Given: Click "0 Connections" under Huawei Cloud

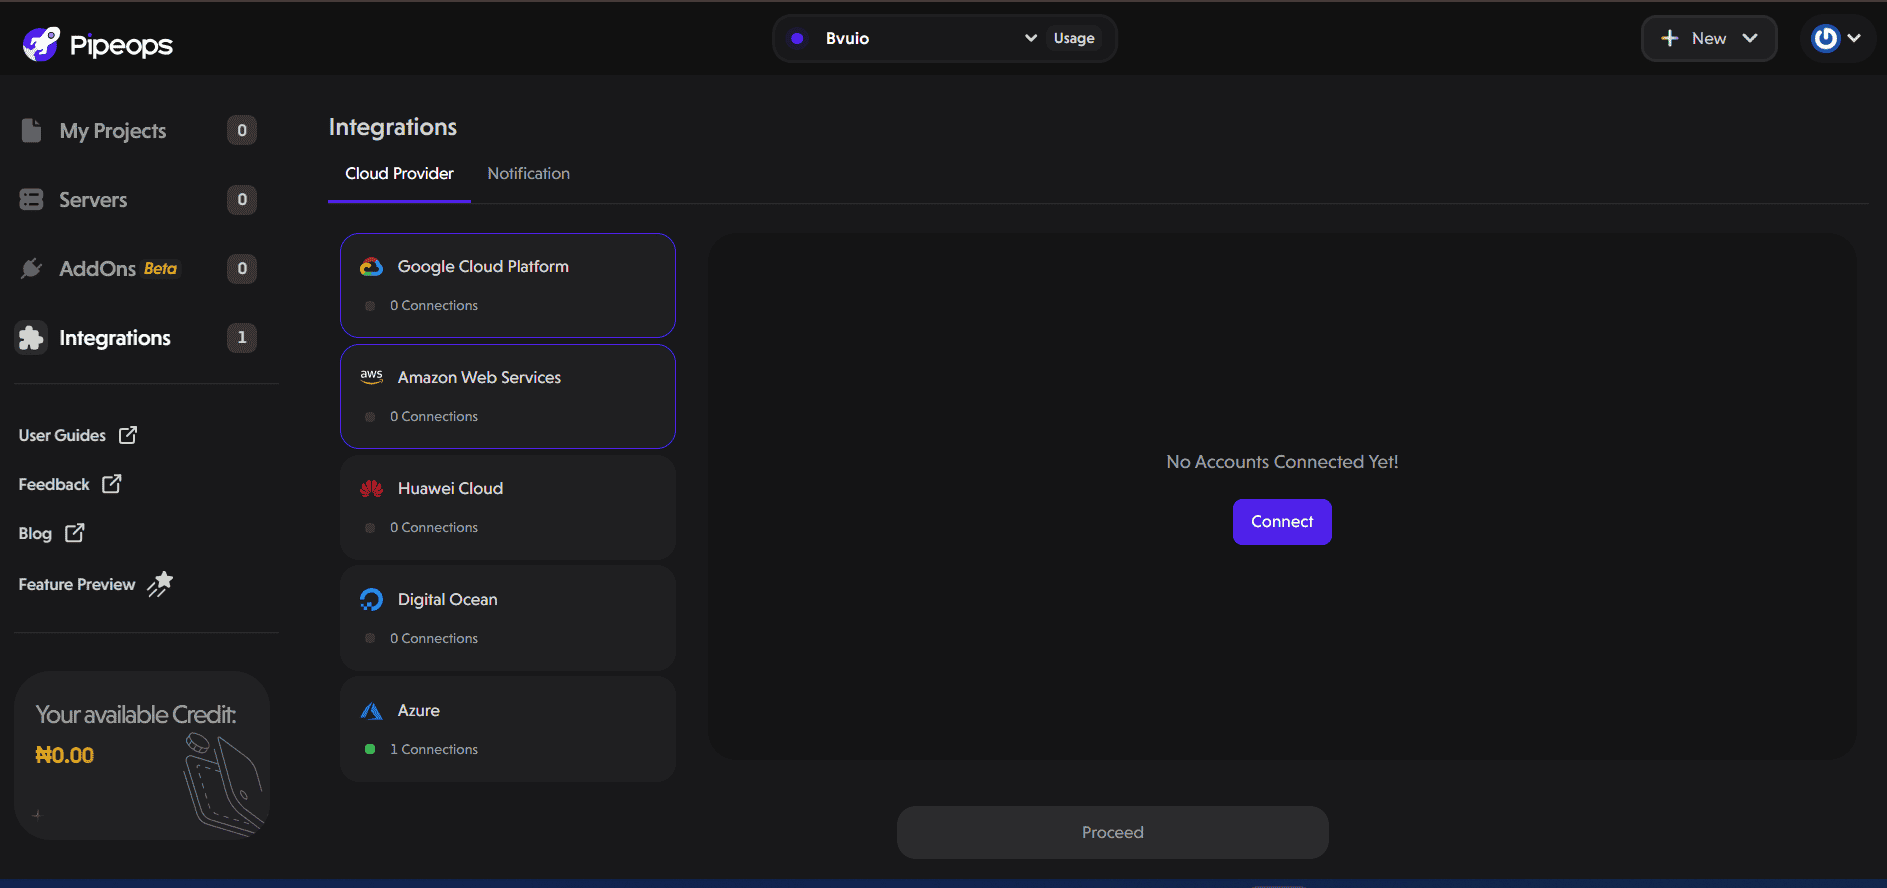Looking at the screenshot, I should (x=434, y=527).
